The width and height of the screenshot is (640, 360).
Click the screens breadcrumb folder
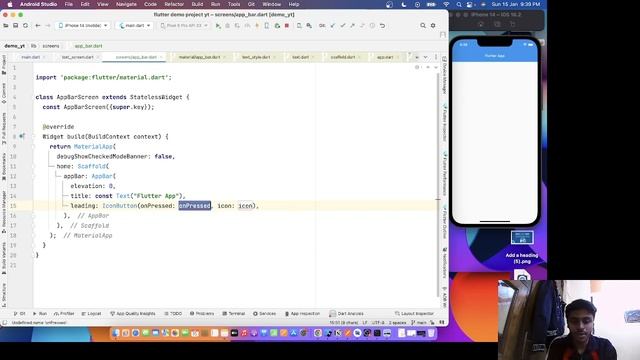point(51,46)
